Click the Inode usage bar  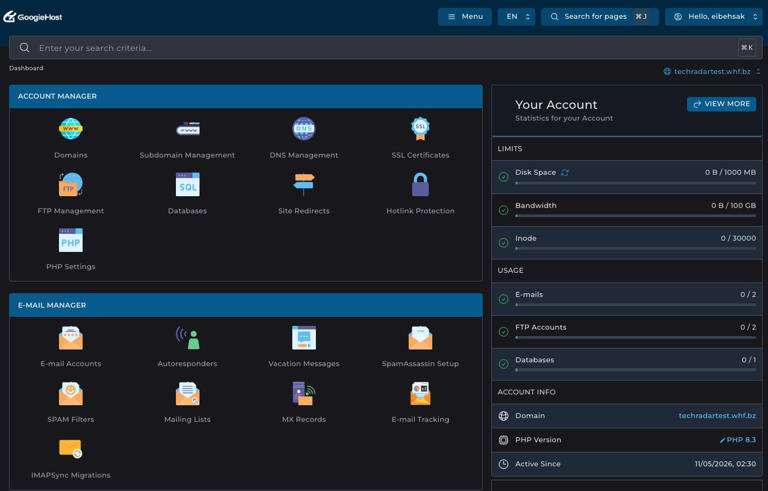click(x=635, y=248)
